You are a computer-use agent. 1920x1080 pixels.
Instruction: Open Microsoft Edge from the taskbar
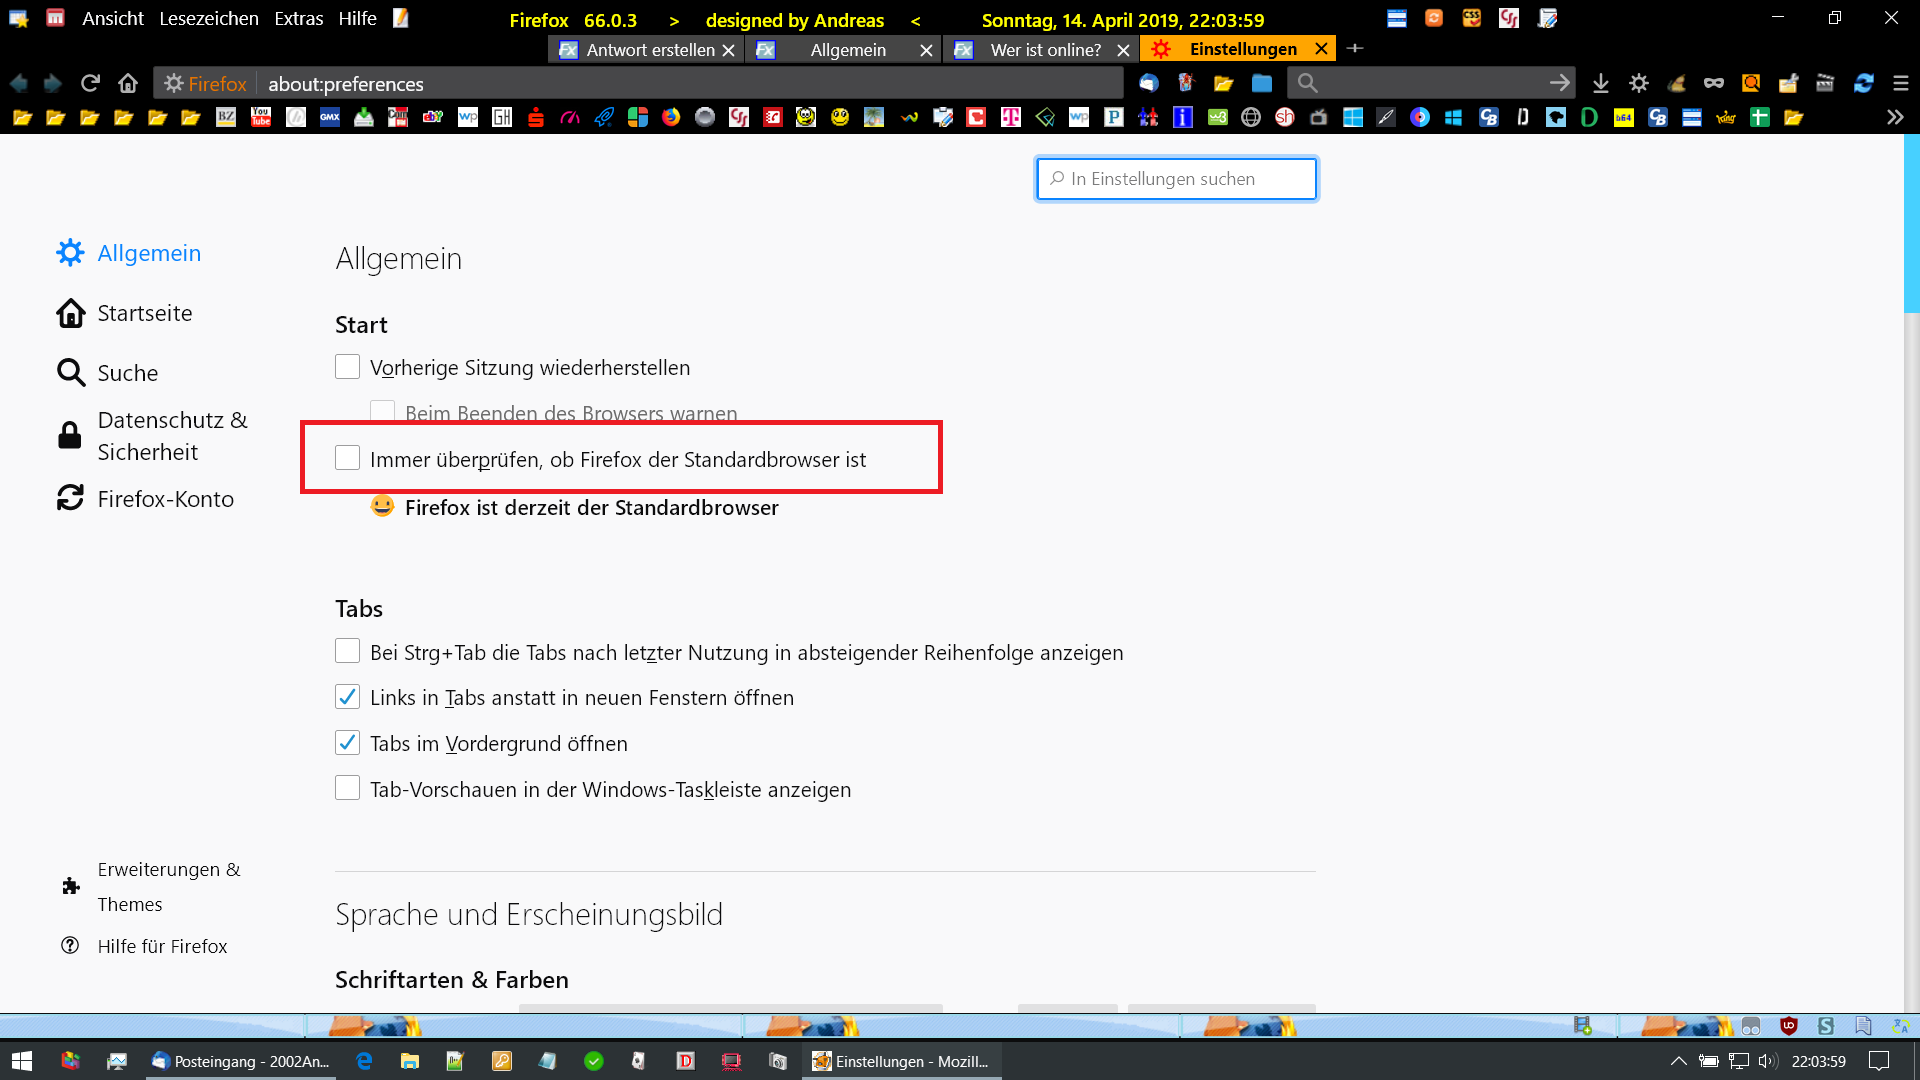coord(364,1061)
